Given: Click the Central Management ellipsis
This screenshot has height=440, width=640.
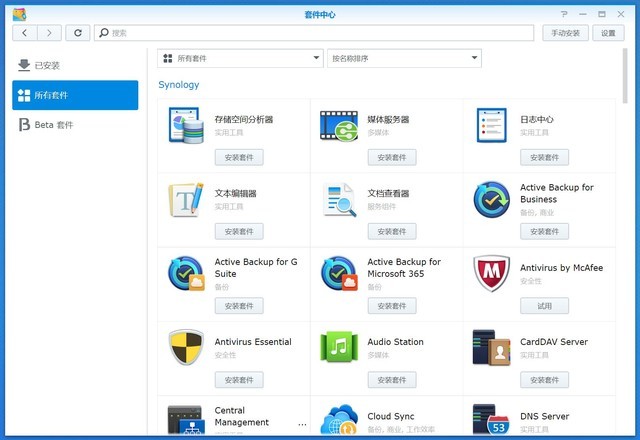Looking at the screenshot, I should click(x=302, y=424).
